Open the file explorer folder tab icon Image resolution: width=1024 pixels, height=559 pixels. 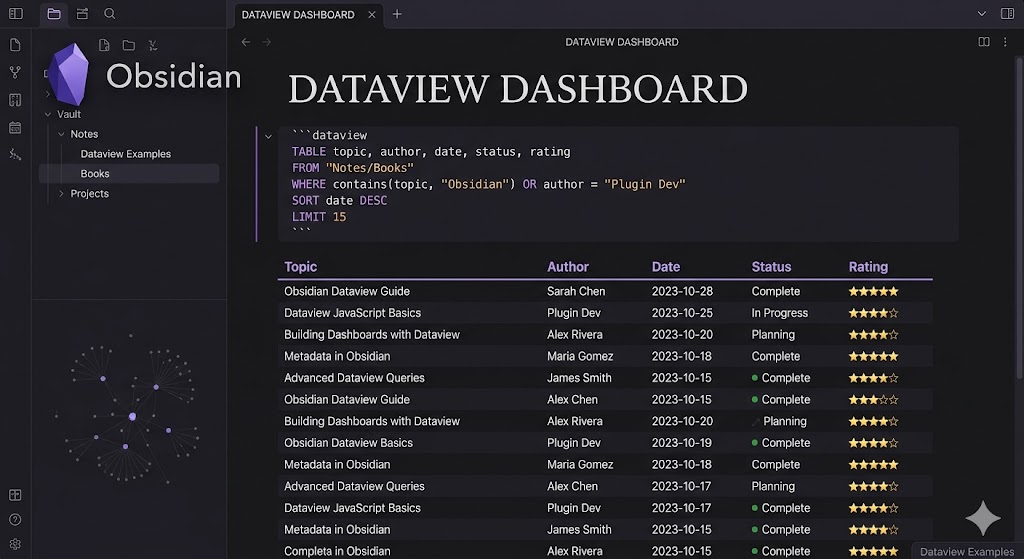54,14
